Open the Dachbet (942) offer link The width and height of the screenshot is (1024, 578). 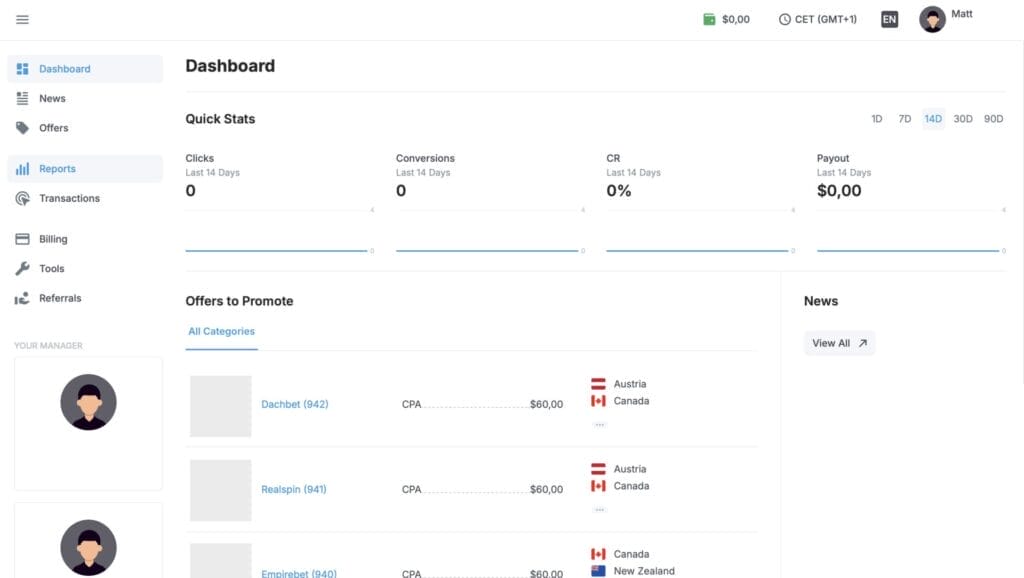pyautogui.click(x=295, y=404)
